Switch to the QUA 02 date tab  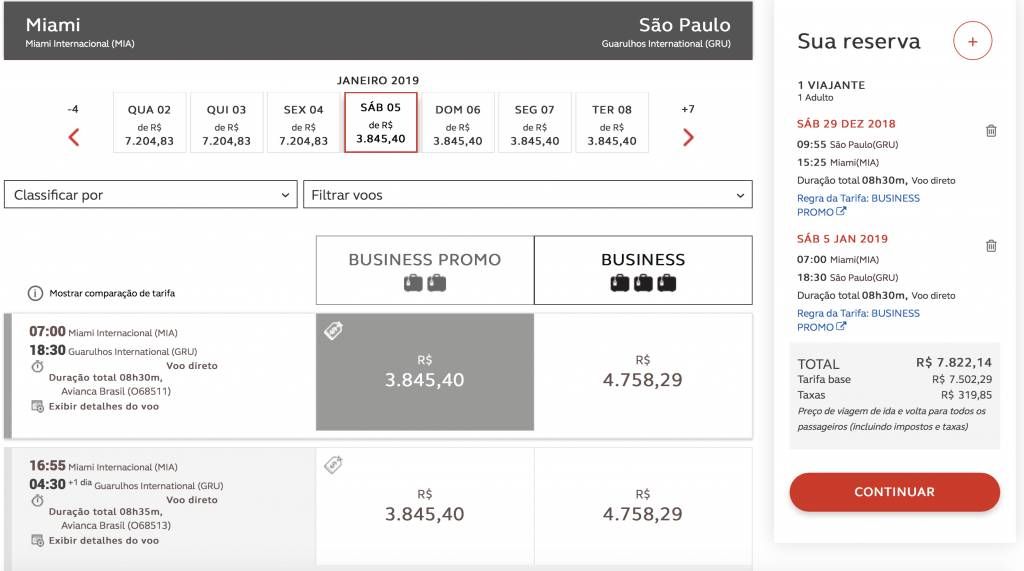pyautogui.click(x=150, y=123)
